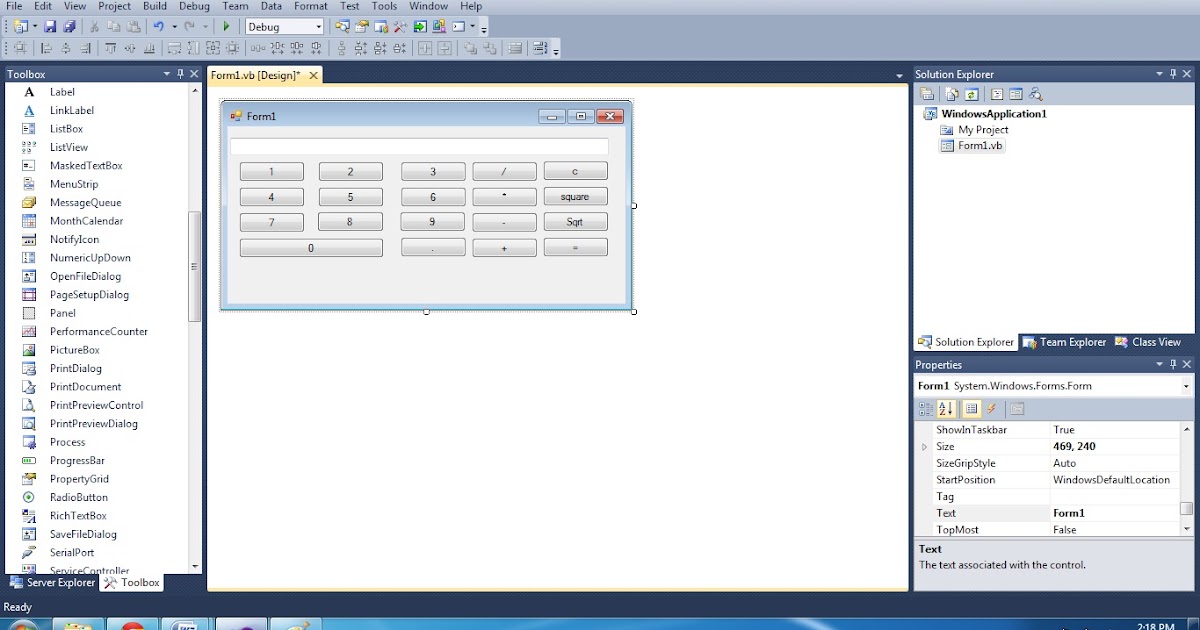Image resolution: width=1200 pixels, height=630 pixels.
Task: Click the Sqrt button on the calculator form
Action: pyautogui.click(x=575, y=221)
